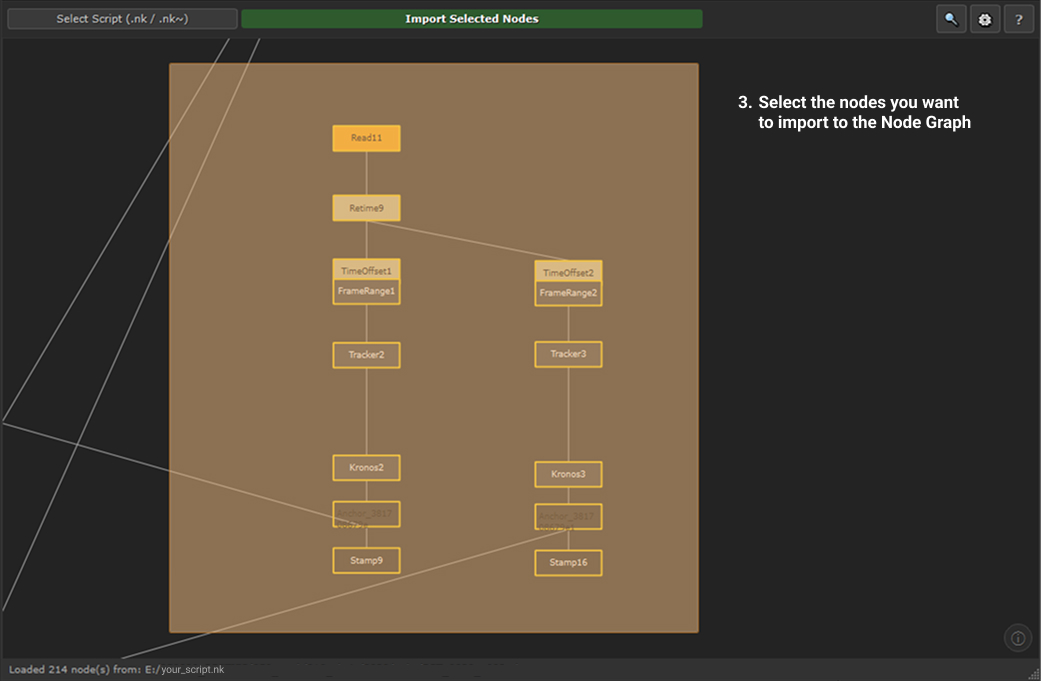
Task: Click the Stamp16 node
Action: [568, 563]
